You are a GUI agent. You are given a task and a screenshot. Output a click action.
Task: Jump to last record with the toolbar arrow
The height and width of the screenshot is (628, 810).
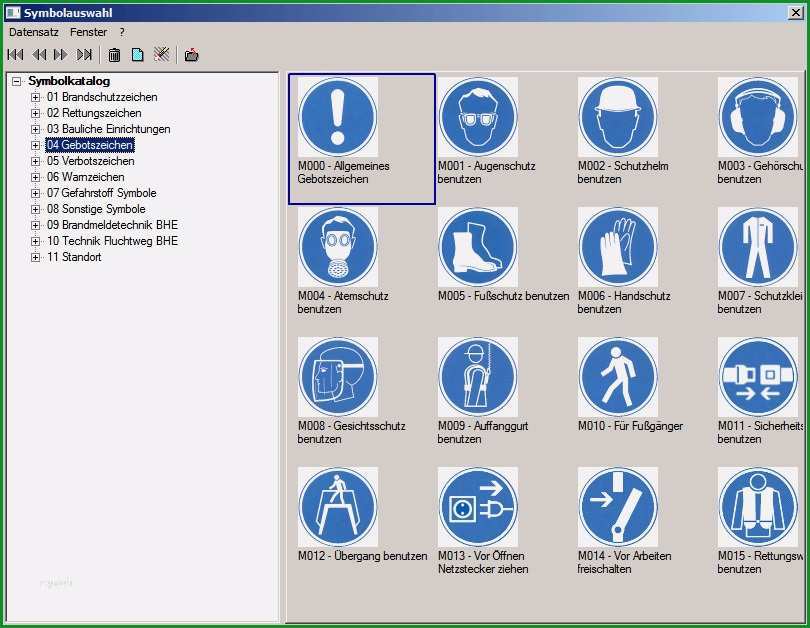(x=84, y=55)
